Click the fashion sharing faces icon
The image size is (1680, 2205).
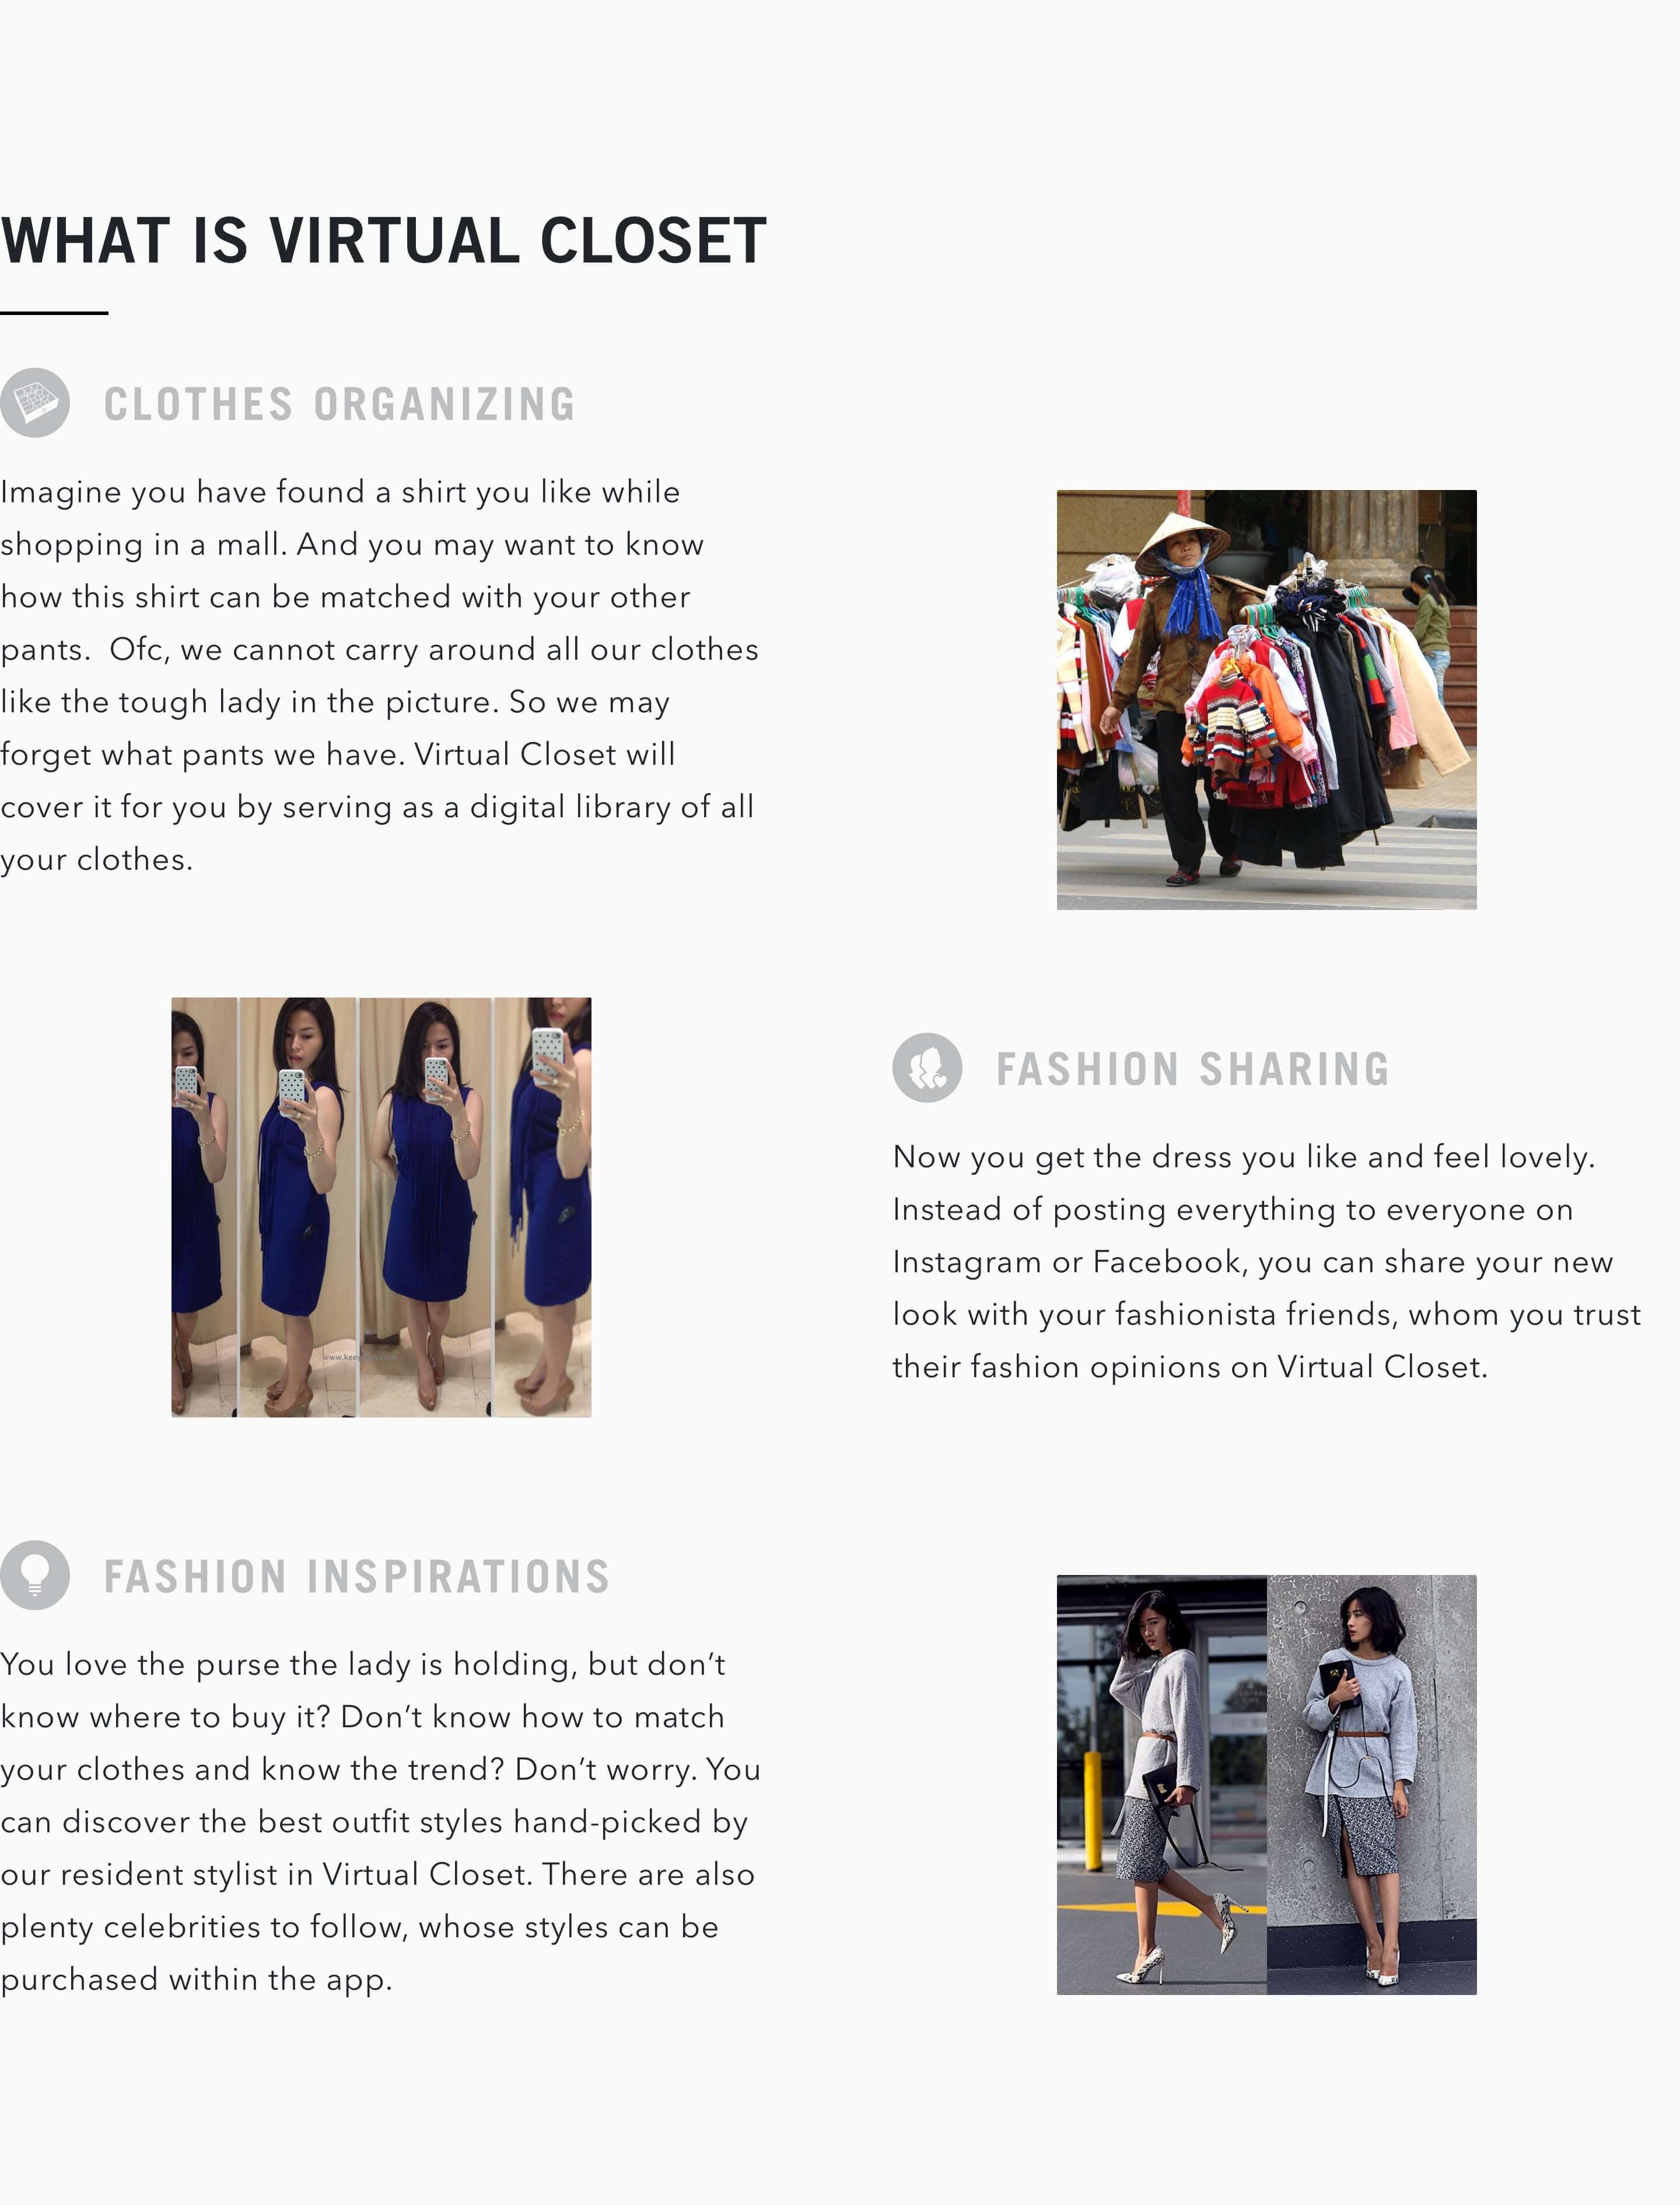click(x=927, y=1068)
